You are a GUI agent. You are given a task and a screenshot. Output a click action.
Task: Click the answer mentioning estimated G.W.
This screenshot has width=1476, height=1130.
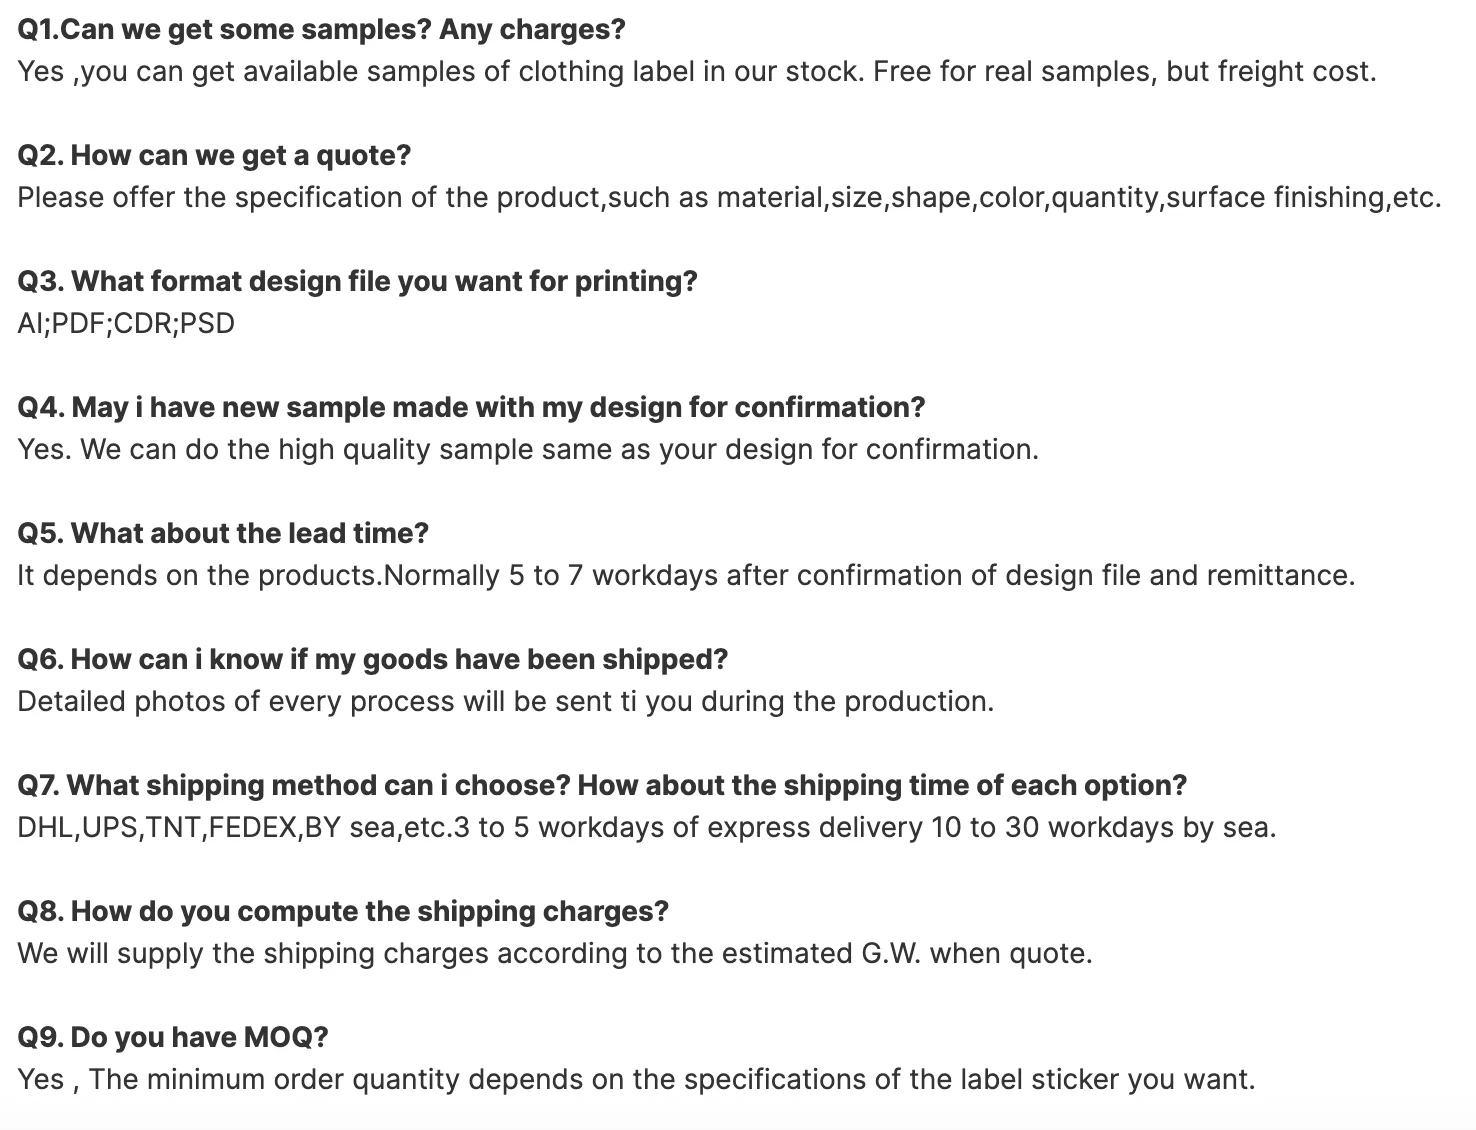tap(554, 954)
